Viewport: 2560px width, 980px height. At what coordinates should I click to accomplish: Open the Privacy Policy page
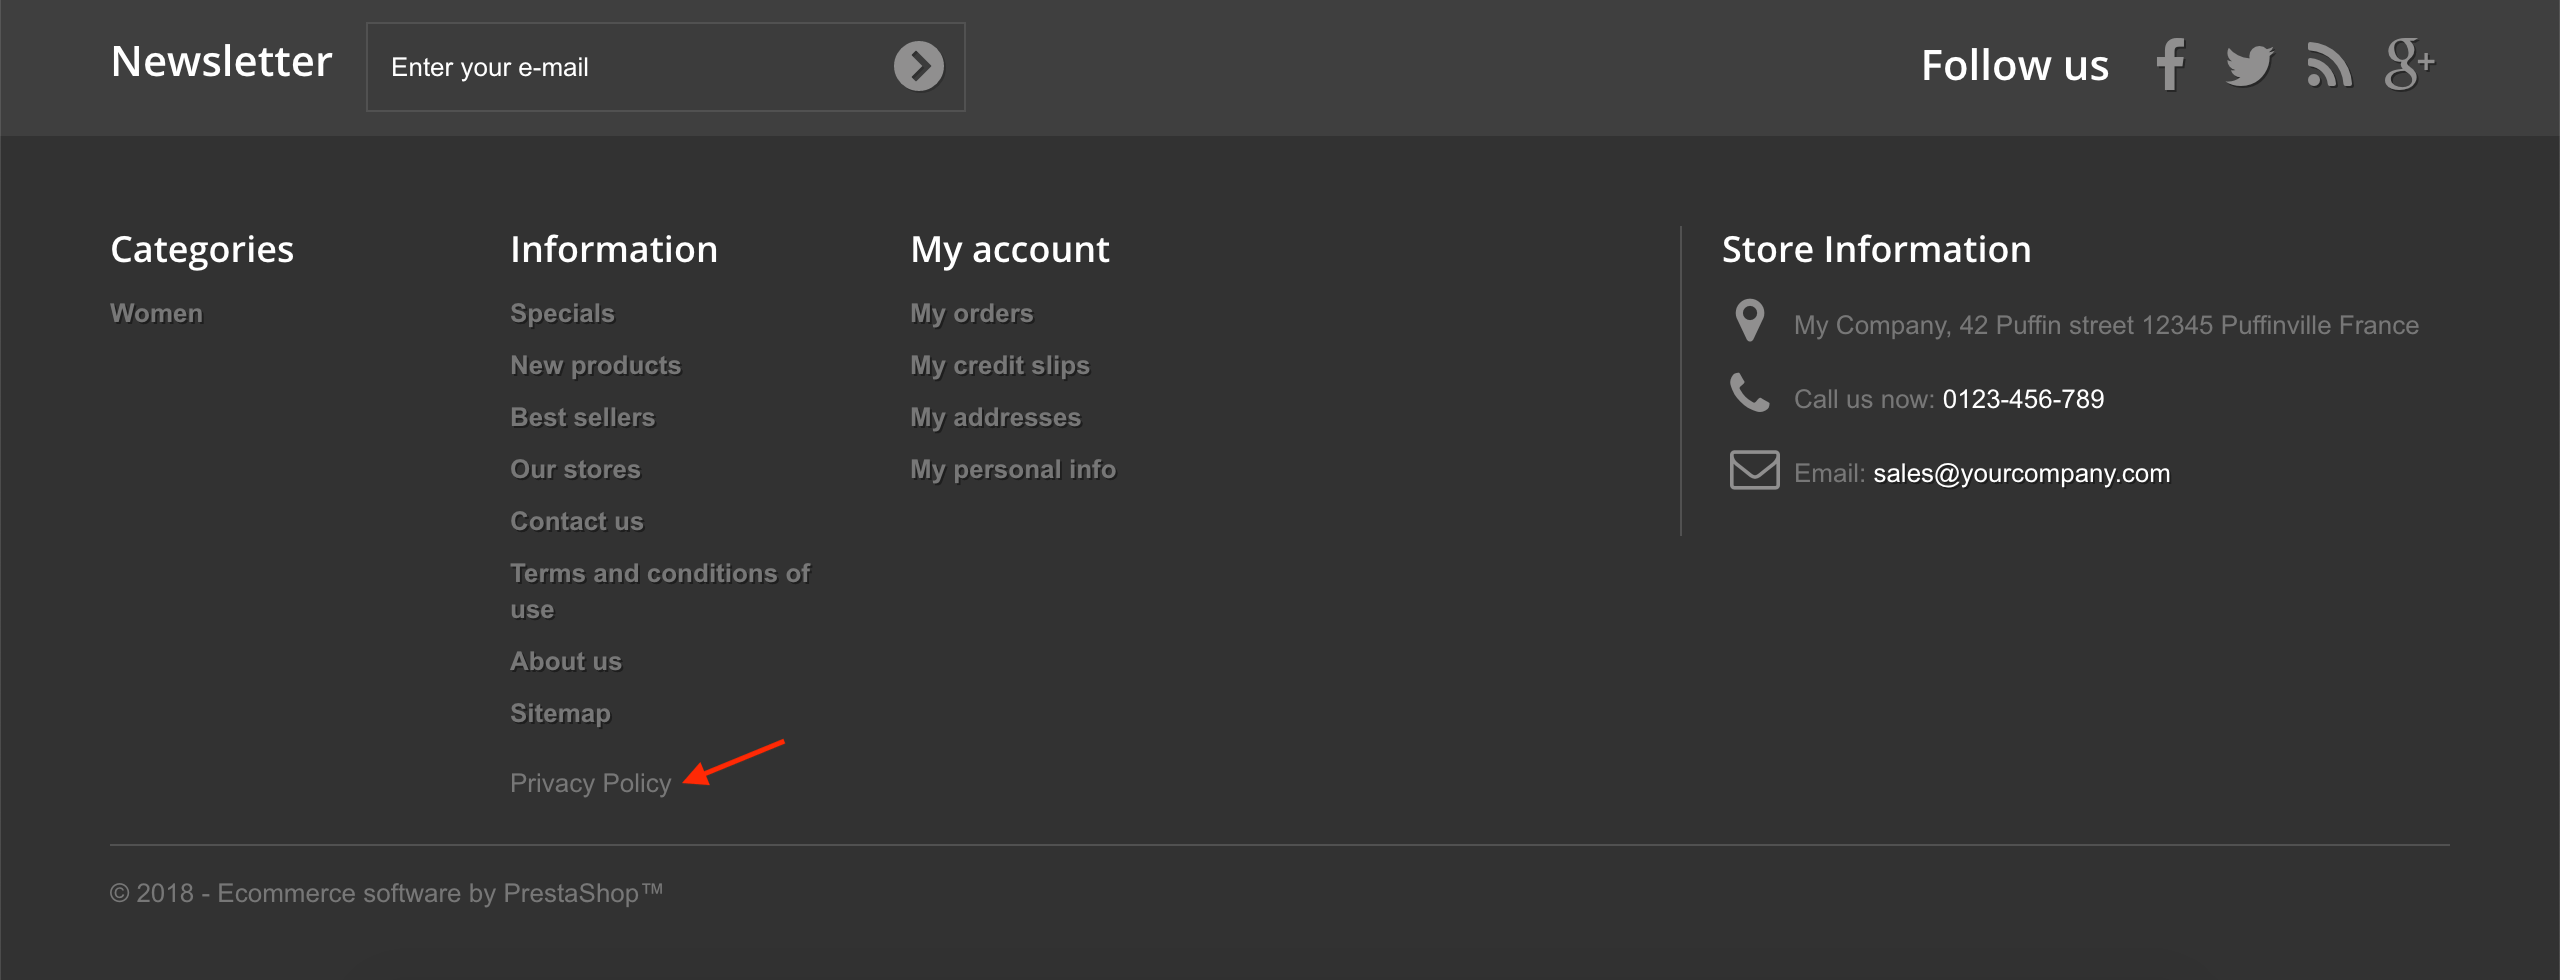(590, 783)
